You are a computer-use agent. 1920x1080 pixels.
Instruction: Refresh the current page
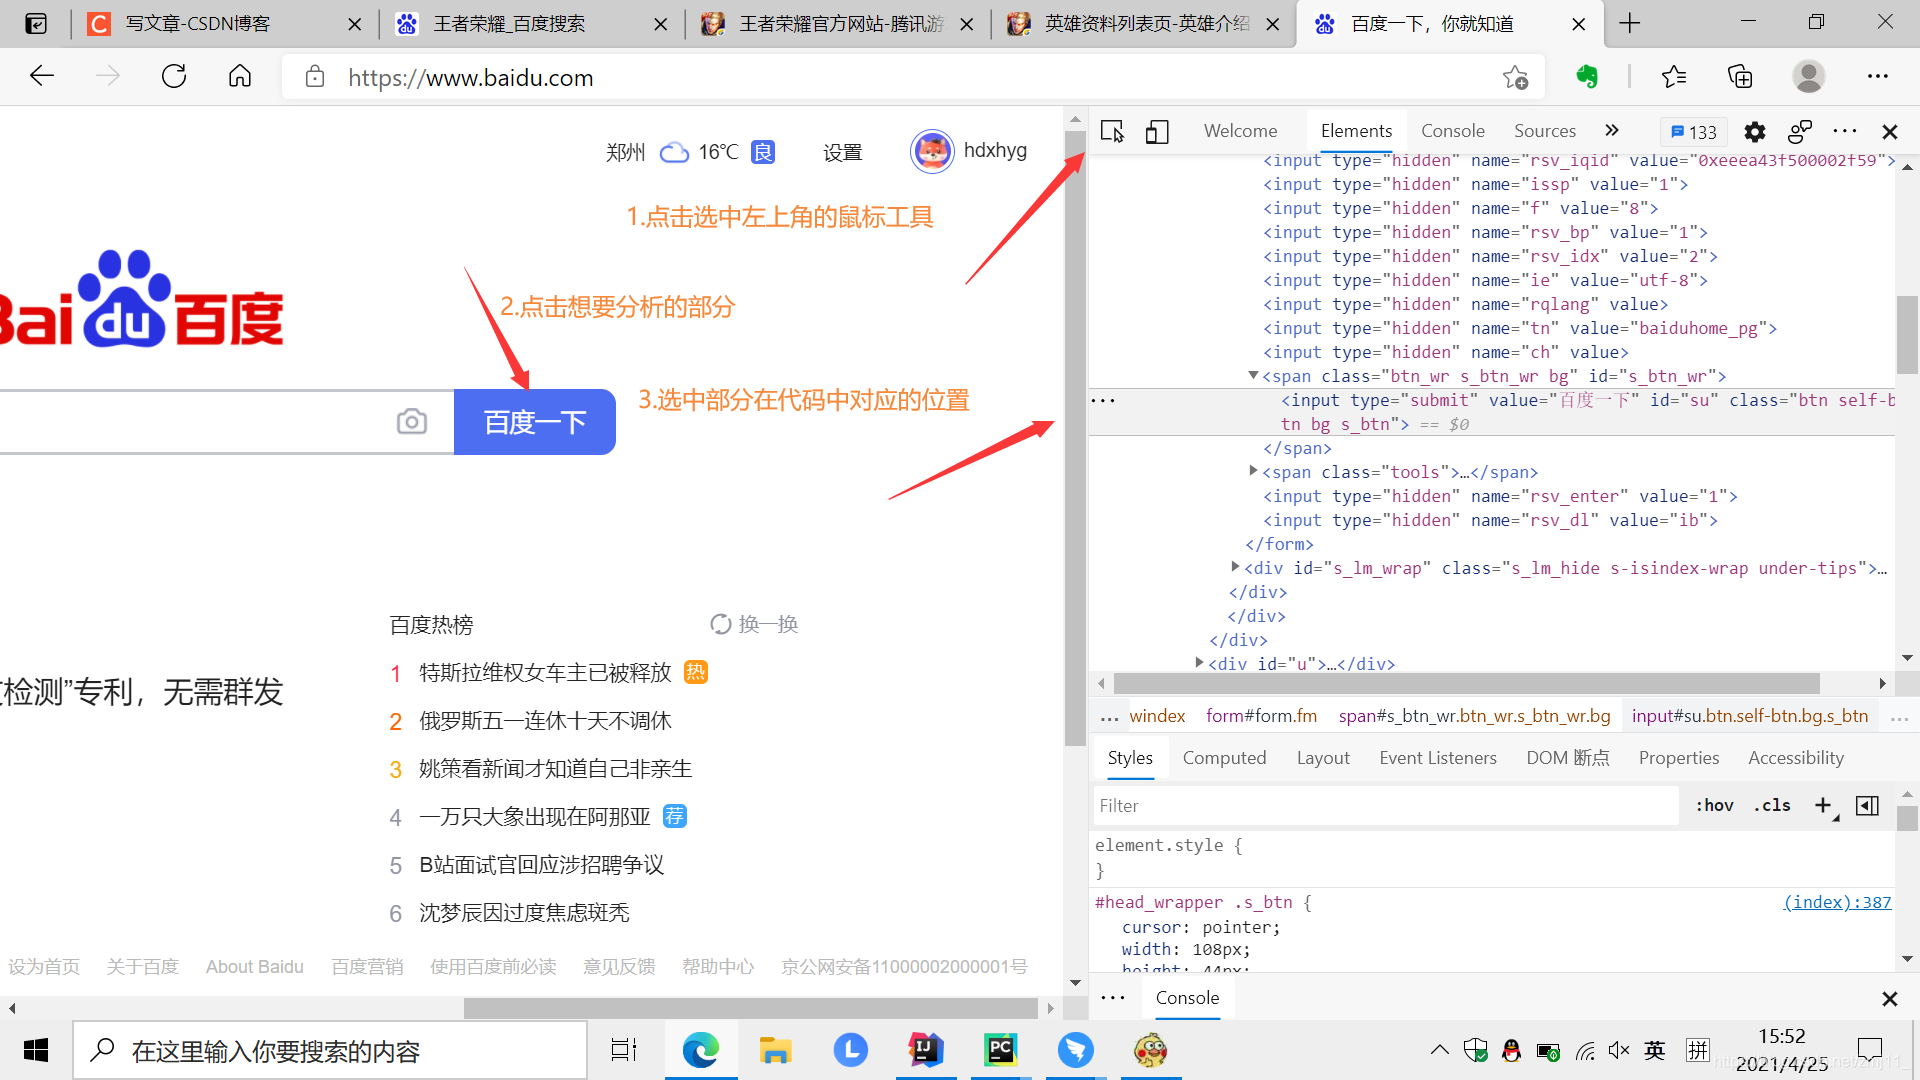174,77
